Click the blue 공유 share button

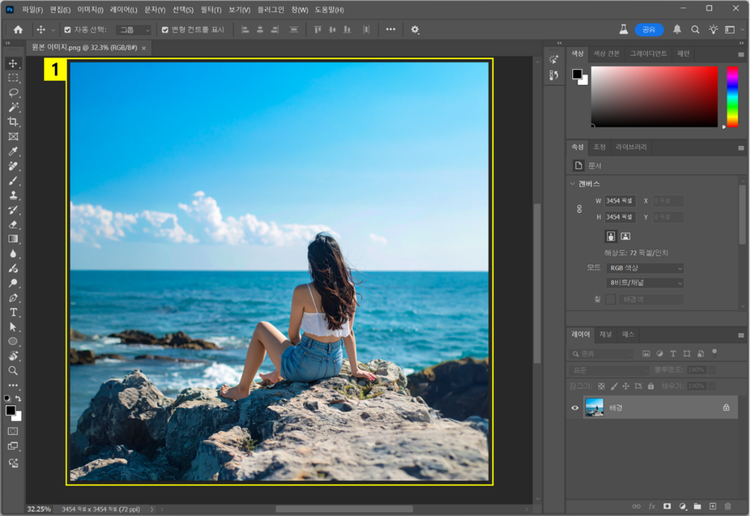pos(649,30)
